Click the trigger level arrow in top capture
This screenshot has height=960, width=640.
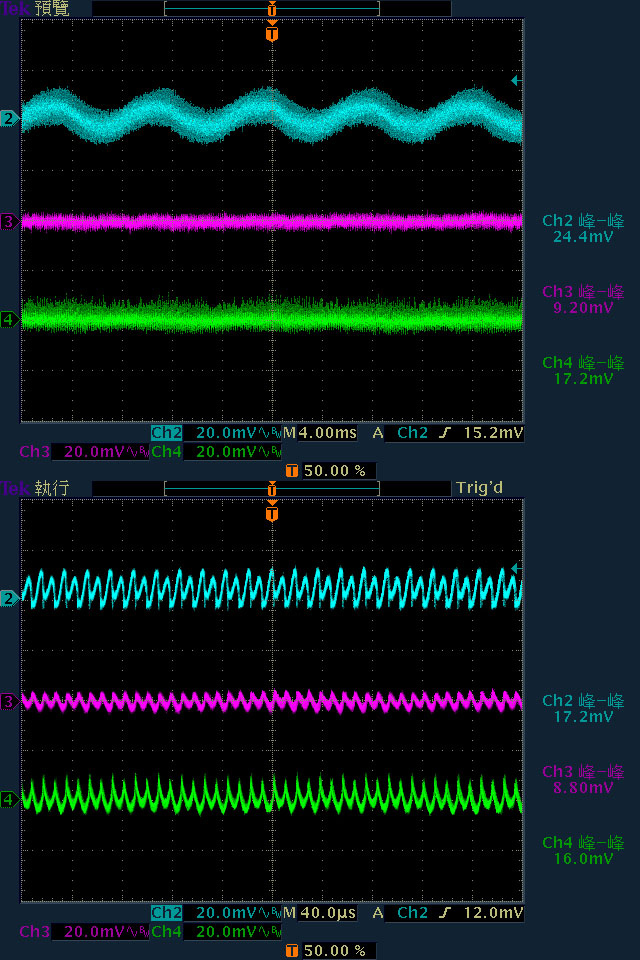point(516,80)
